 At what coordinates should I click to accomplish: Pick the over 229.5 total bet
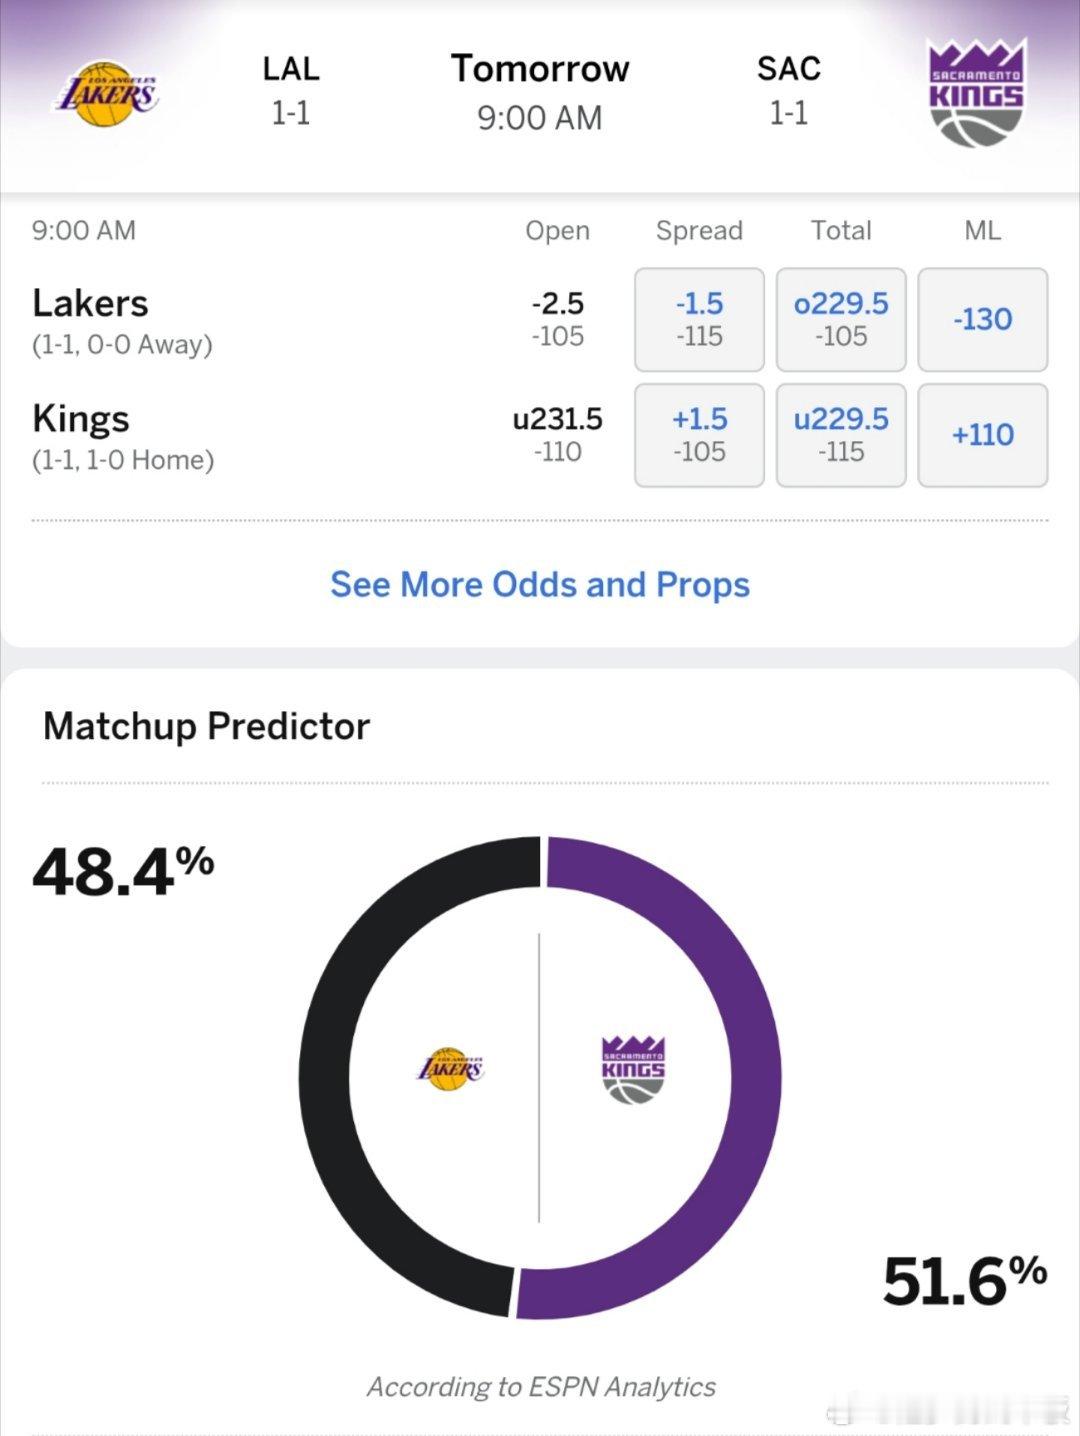[841, 319]
